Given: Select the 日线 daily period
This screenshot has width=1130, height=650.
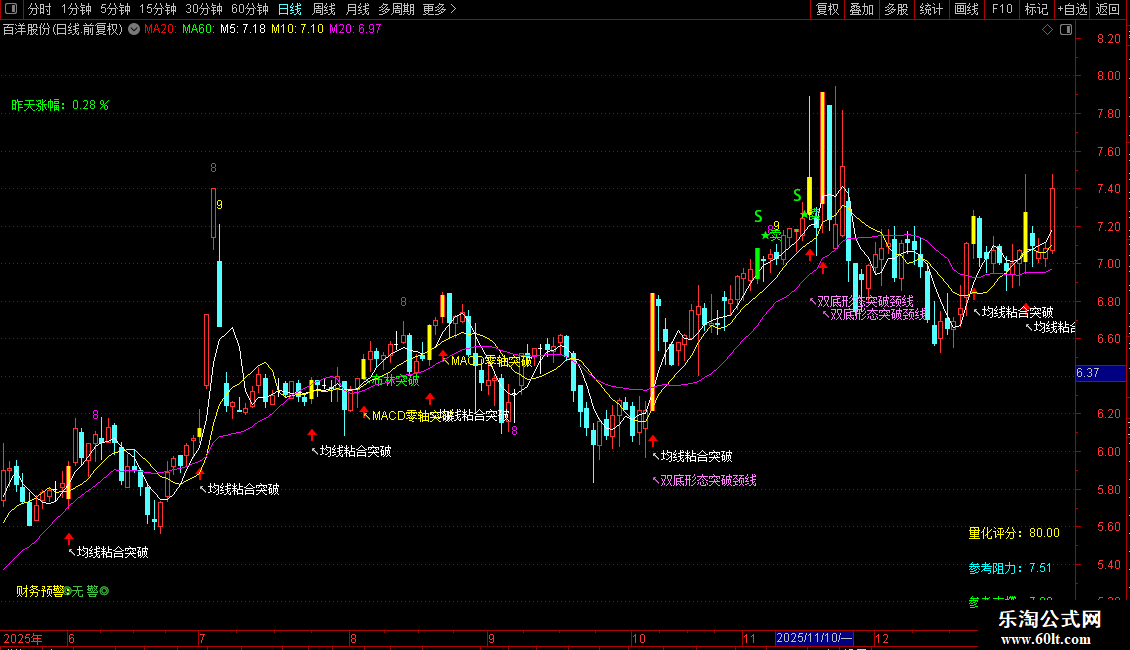Looking at the screenshot, I should tap(290, 9).
